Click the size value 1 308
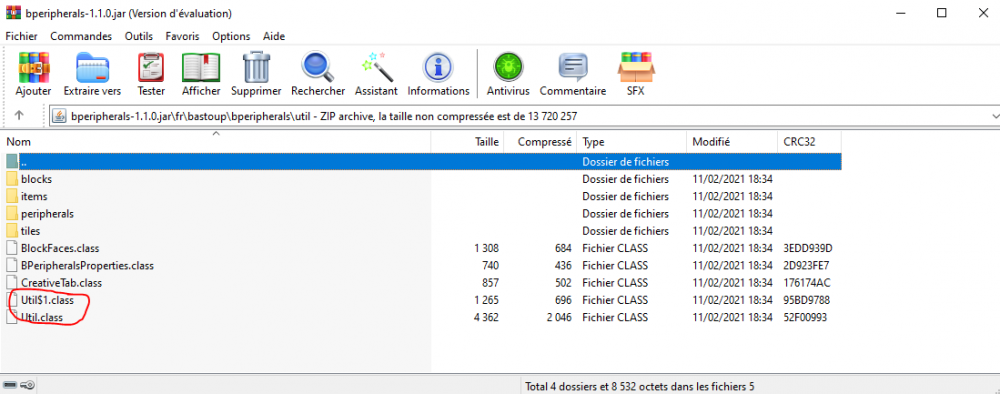This screenshot has width=1000, height=394. [486, 248]
